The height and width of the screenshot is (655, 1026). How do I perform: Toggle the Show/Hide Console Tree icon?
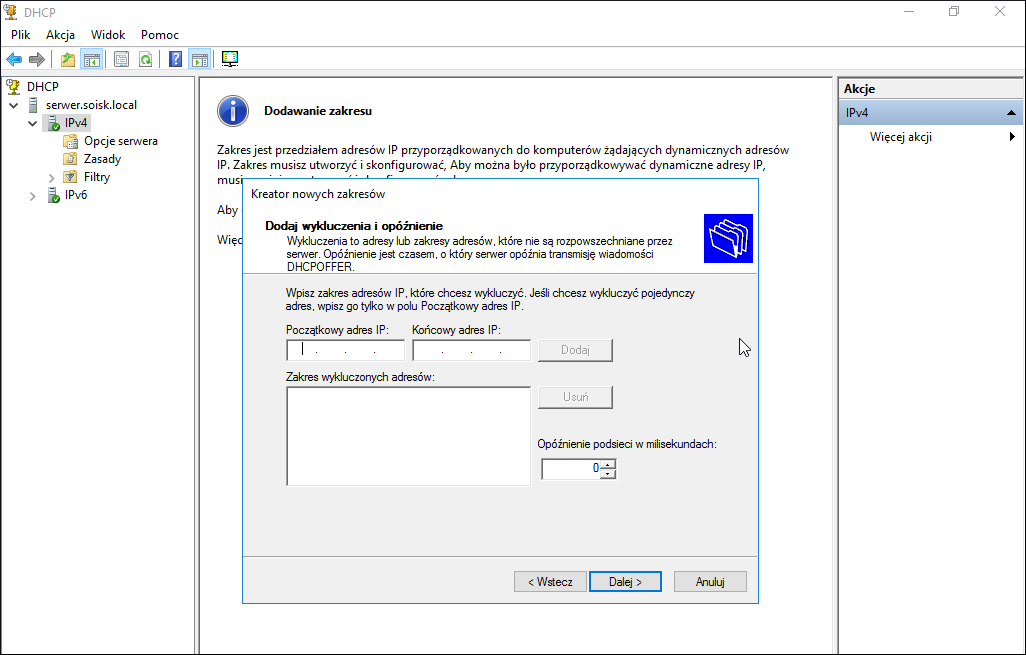92,60
